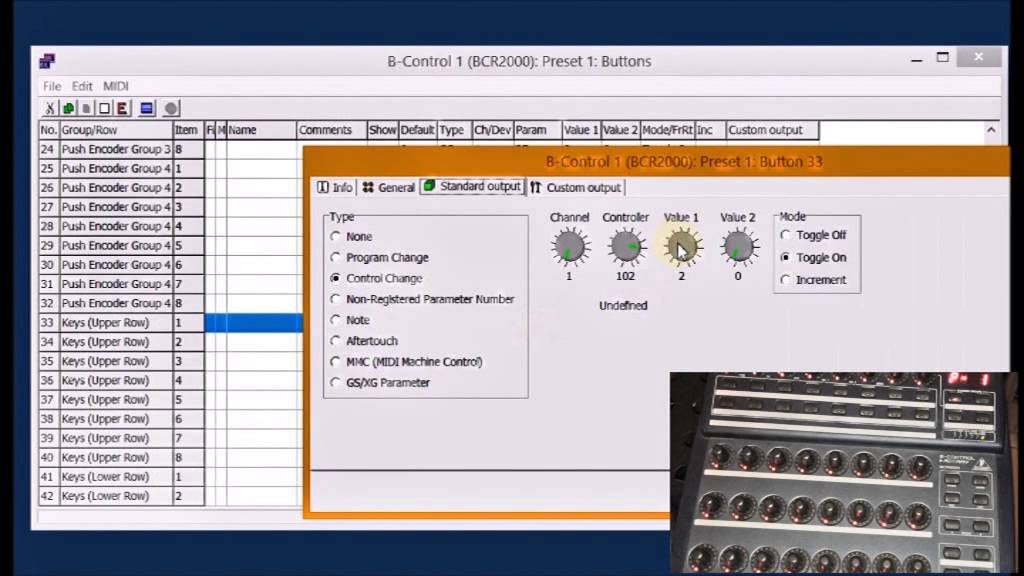Set mode to Toggle Off

pos(786,235)
